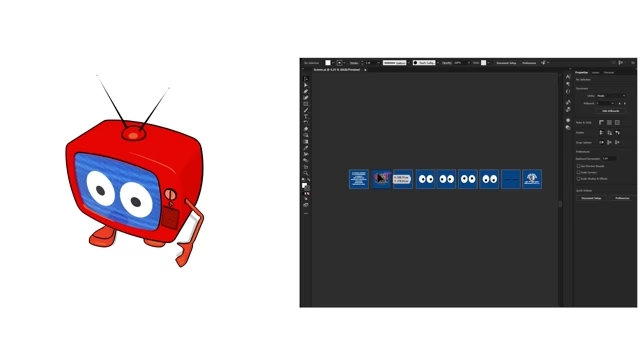Click the Smart Guides icon in Guides row

617,133
